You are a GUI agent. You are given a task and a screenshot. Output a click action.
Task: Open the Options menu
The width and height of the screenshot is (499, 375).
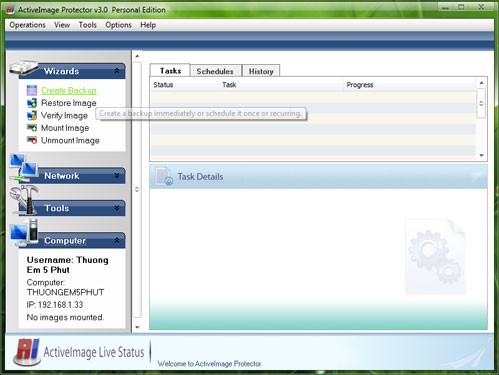pos(118,25)
